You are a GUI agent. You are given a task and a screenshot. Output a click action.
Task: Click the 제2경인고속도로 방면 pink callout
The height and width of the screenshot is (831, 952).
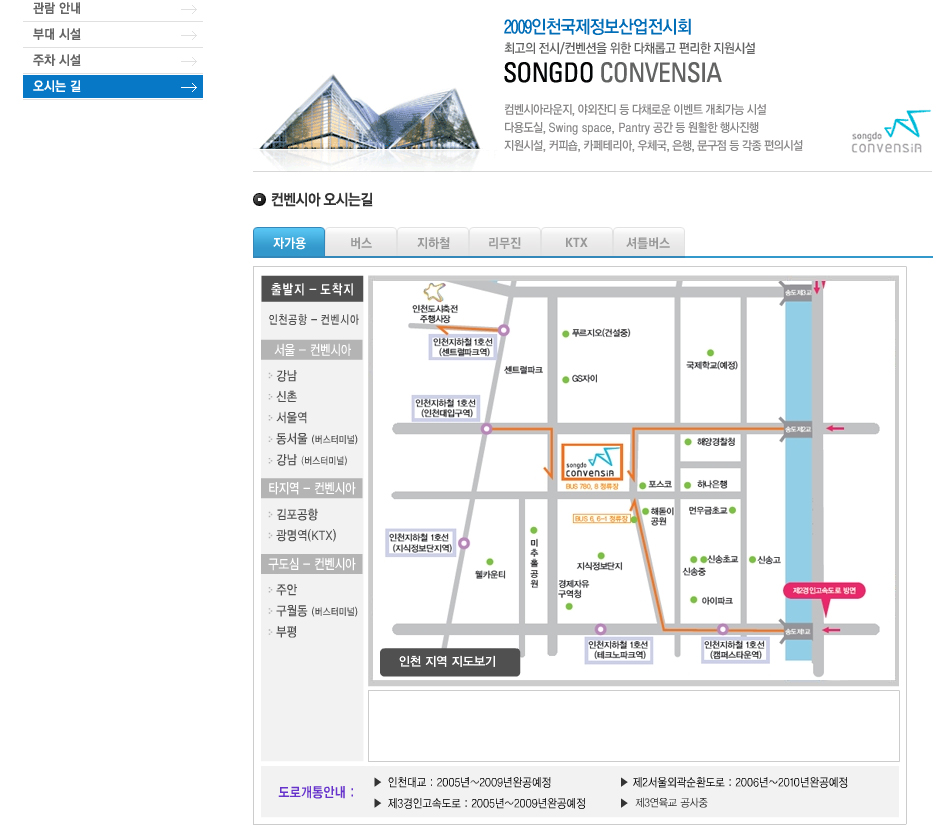pyautogui.click(x=824, y=591)
